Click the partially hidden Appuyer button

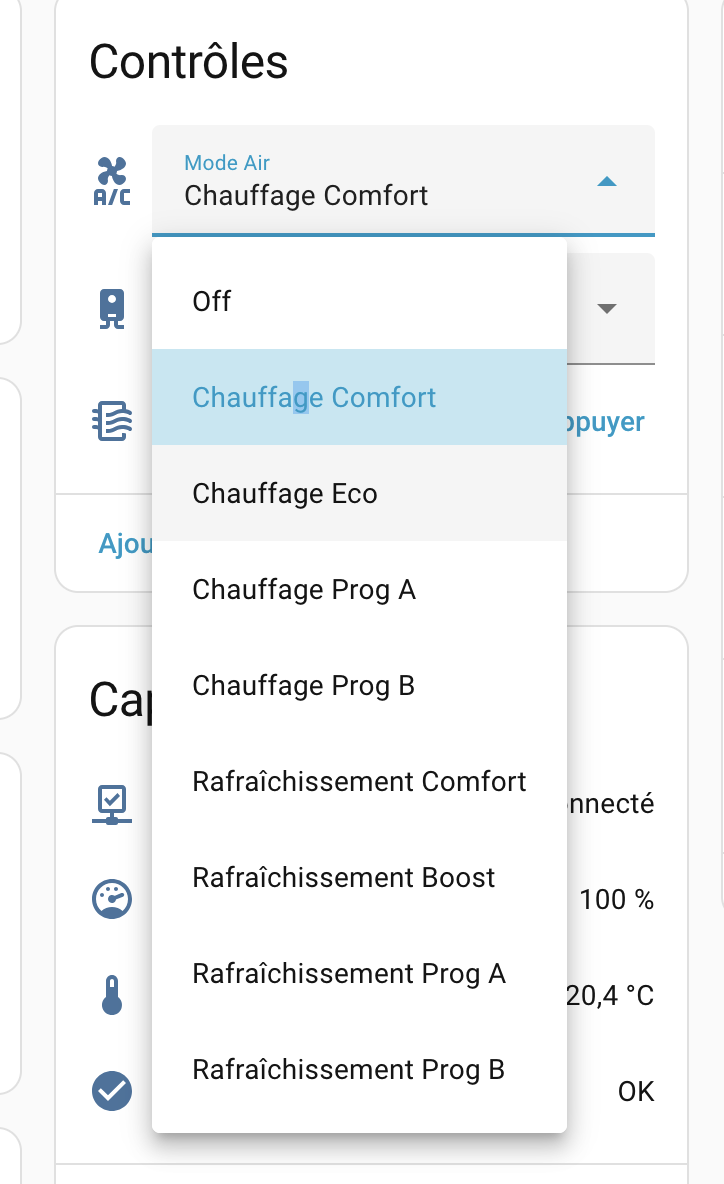pos(606,422)
